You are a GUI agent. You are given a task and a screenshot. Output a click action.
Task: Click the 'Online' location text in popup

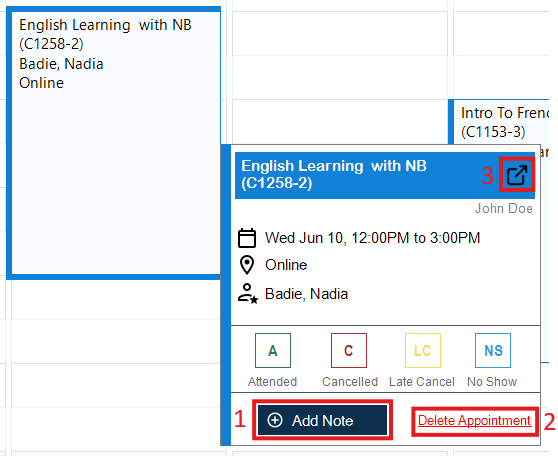point(286,265)
